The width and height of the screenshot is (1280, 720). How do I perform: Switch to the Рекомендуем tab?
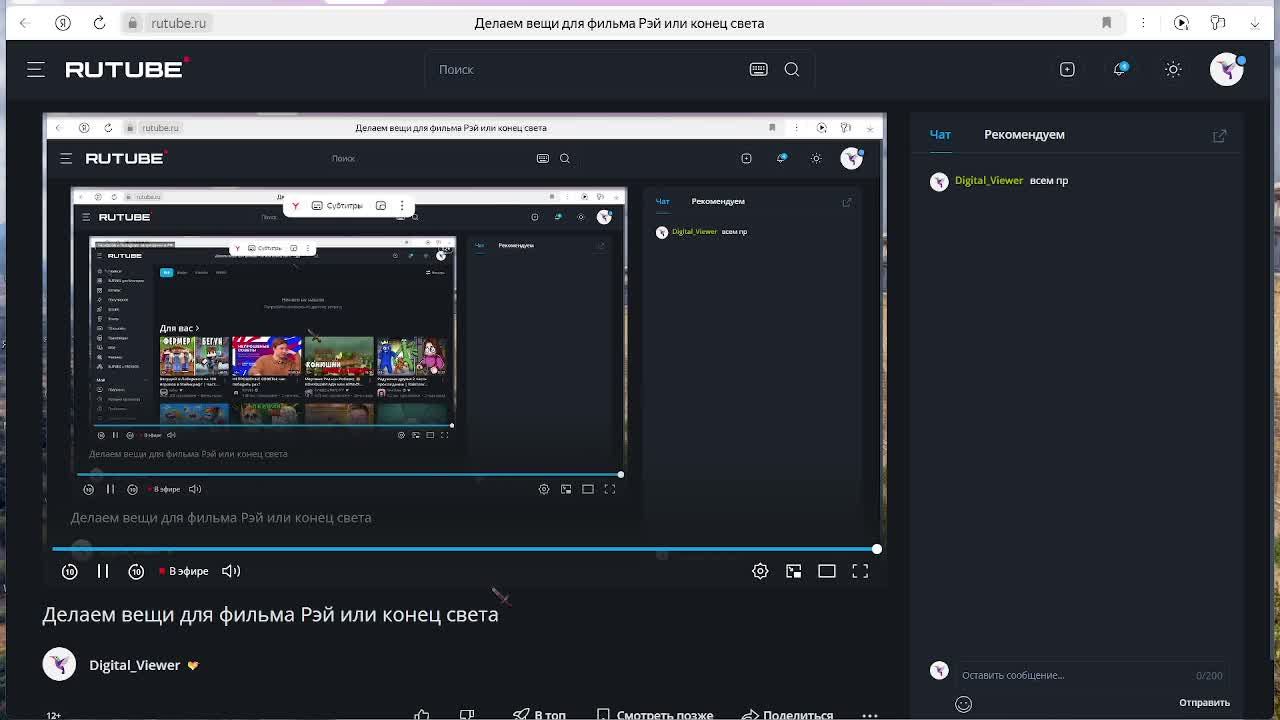point(1024,134)
